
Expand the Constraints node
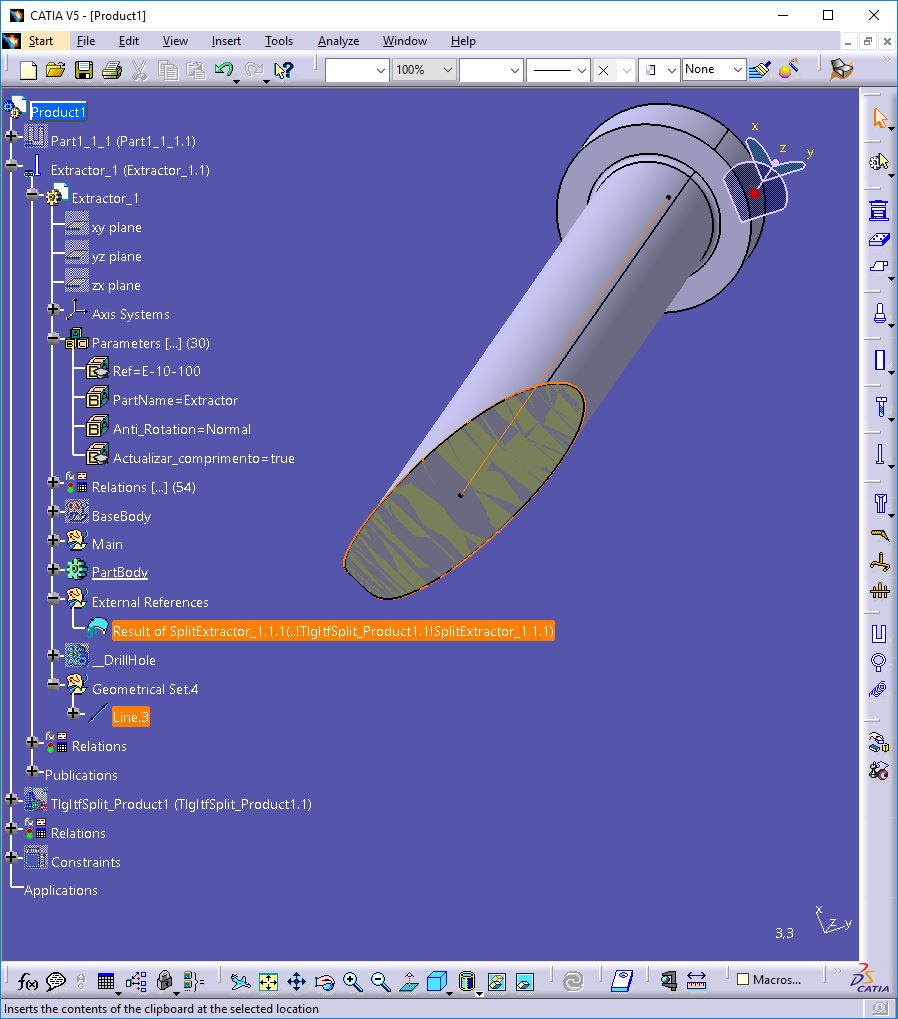pyautogui.click(x=11, y=857)
